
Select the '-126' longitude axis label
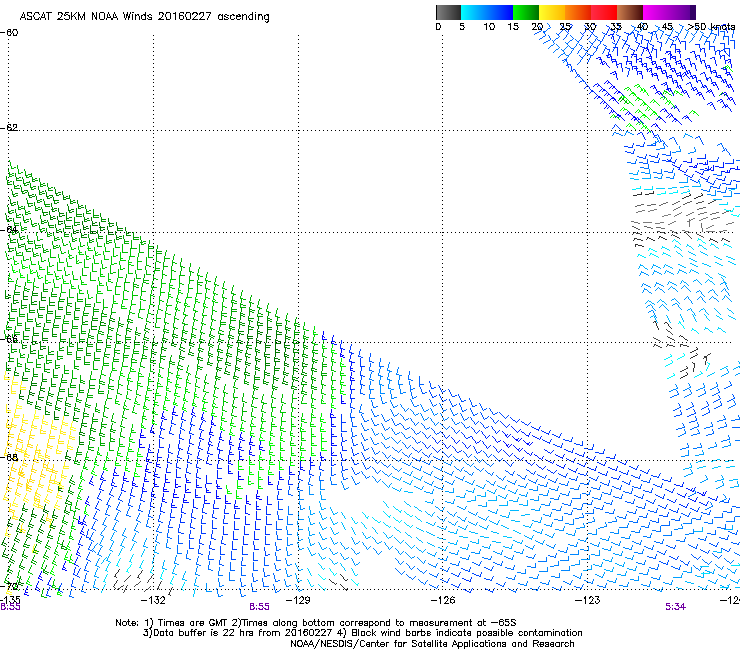(x=443, y=600)
